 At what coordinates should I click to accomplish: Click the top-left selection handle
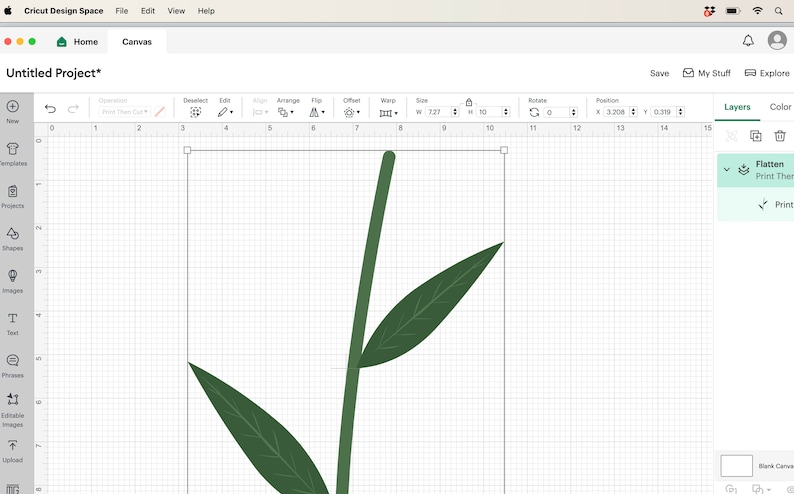[x=187, y=150]
